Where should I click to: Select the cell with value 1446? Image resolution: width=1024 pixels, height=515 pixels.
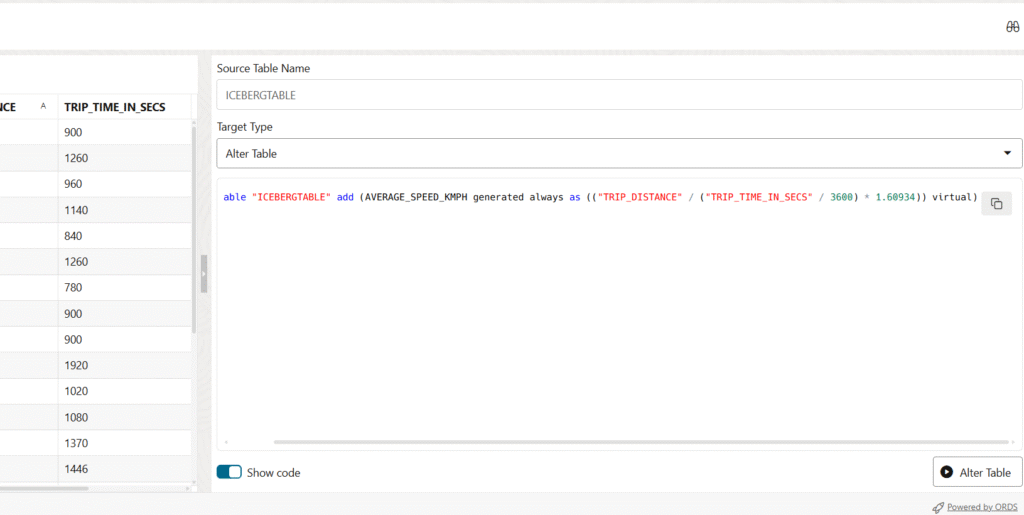point(123,469)
